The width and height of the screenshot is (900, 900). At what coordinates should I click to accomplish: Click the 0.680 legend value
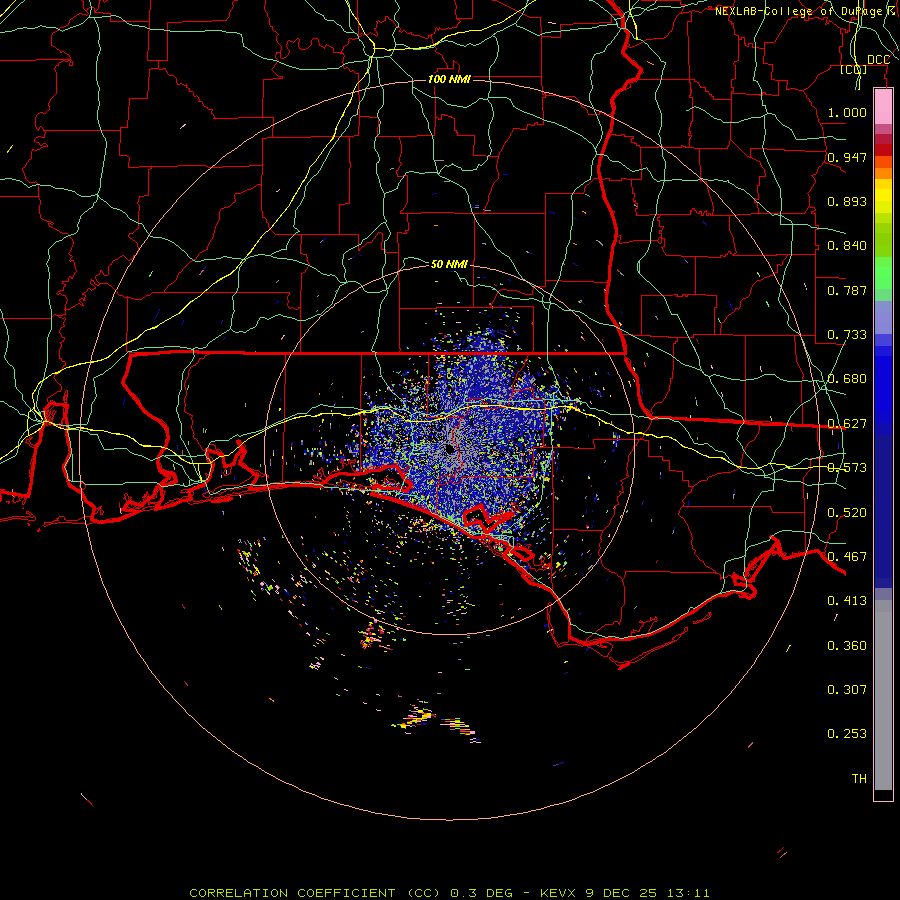847,379
